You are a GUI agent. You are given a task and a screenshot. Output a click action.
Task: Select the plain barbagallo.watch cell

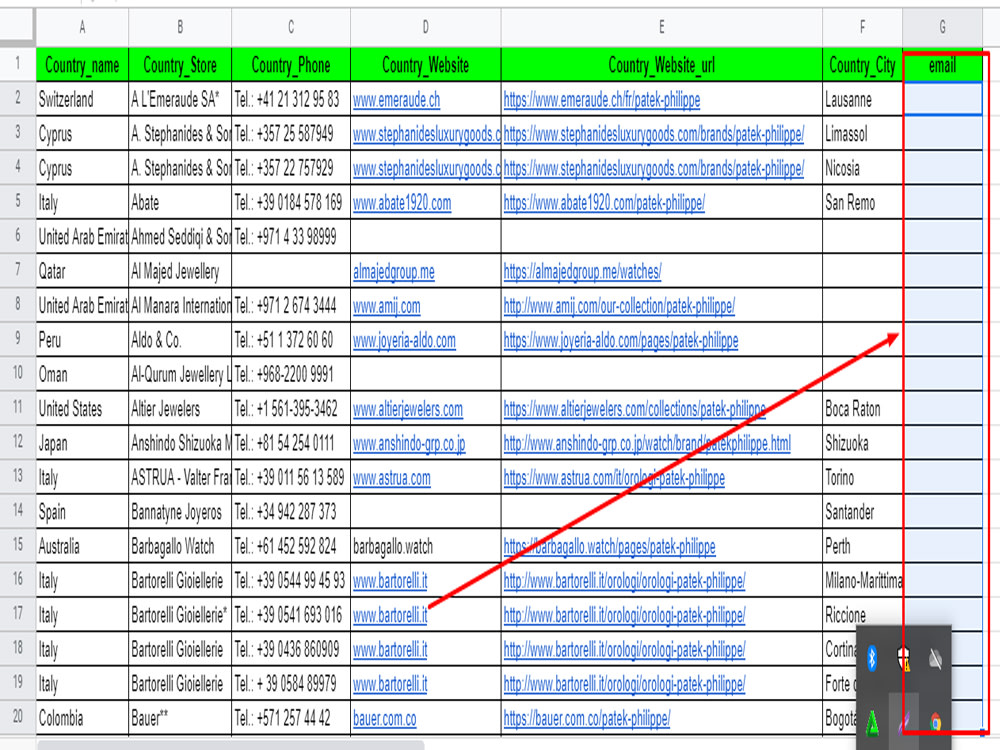pos(425,547)
